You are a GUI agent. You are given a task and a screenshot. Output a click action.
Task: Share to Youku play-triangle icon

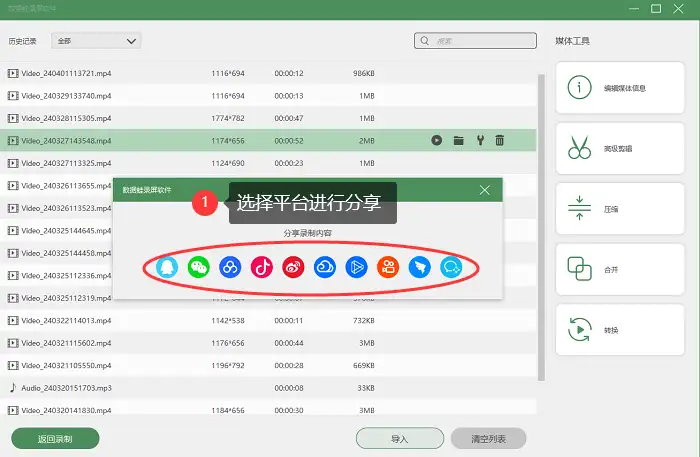point(357,267)
